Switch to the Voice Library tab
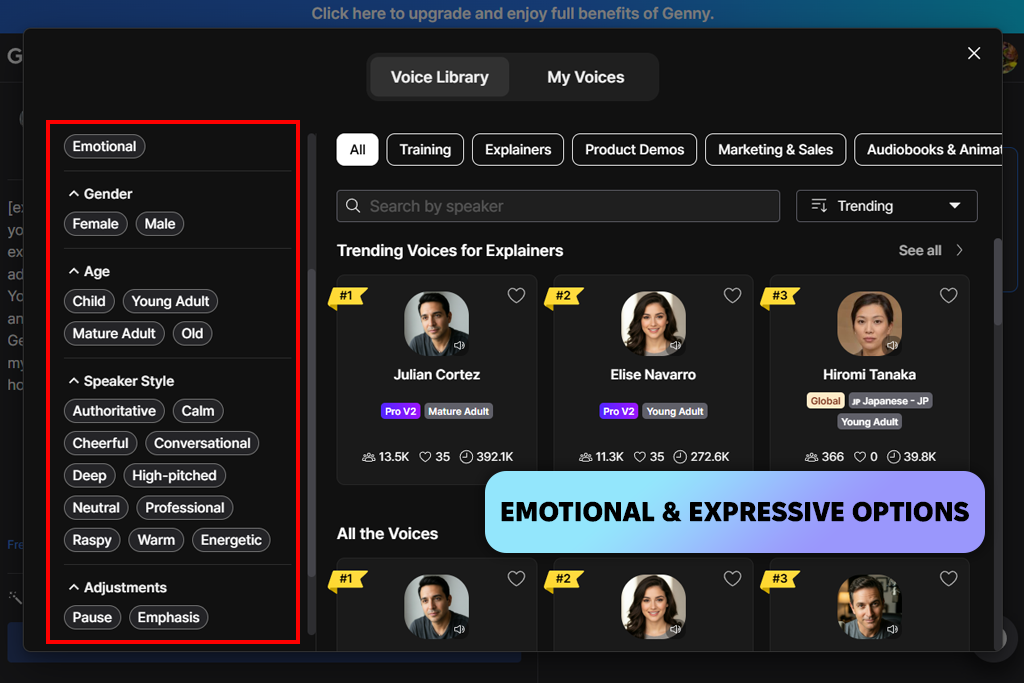Image resolution: width=1024 pixels, height=683 pixels. [440, 77]
